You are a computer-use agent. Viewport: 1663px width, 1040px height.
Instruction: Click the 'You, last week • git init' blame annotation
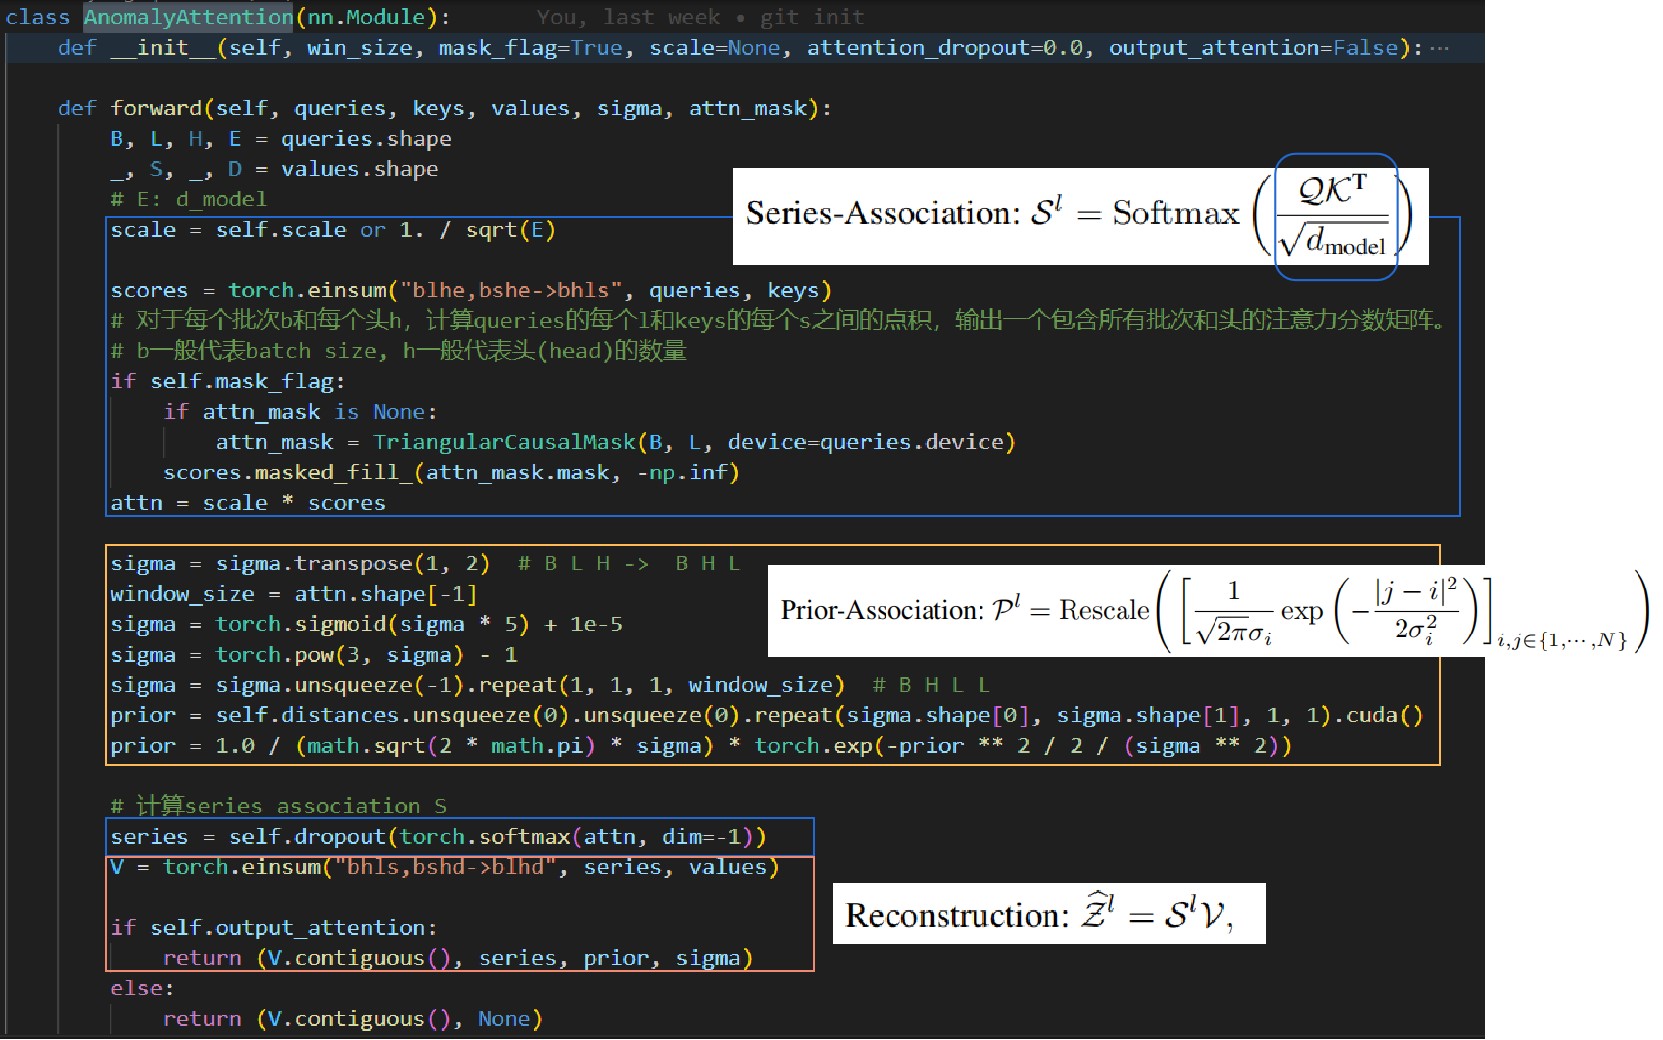(x=700, y=17)
